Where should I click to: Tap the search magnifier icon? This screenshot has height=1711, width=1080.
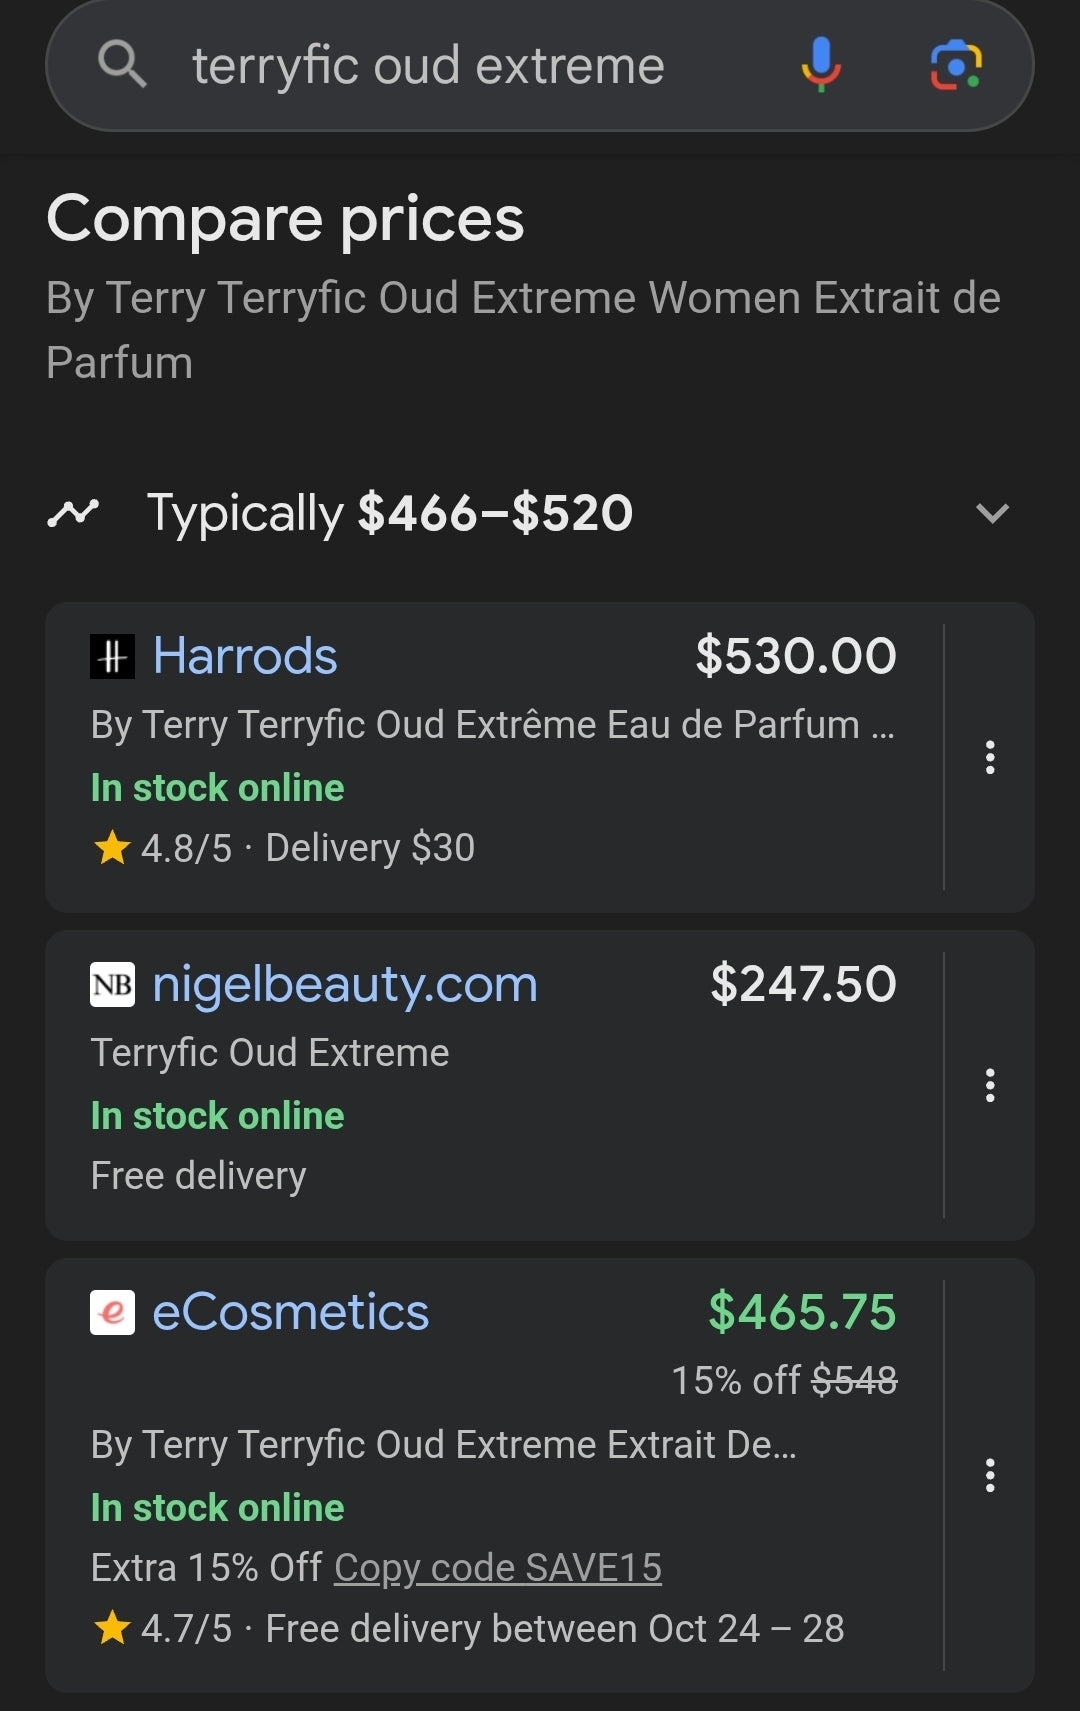122,65
